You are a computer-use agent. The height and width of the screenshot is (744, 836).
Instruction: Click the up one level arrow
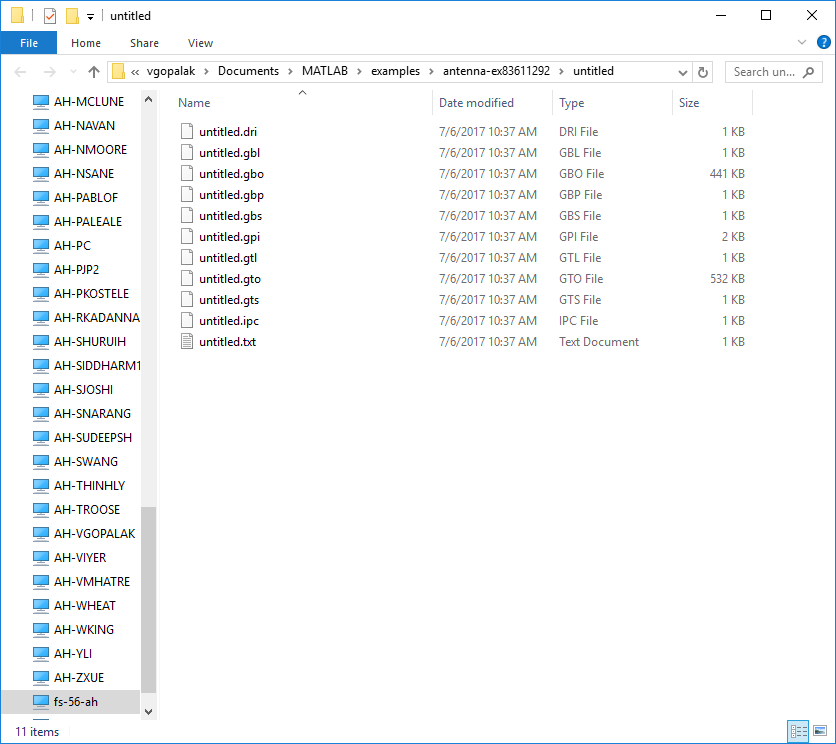coord(93,71)
